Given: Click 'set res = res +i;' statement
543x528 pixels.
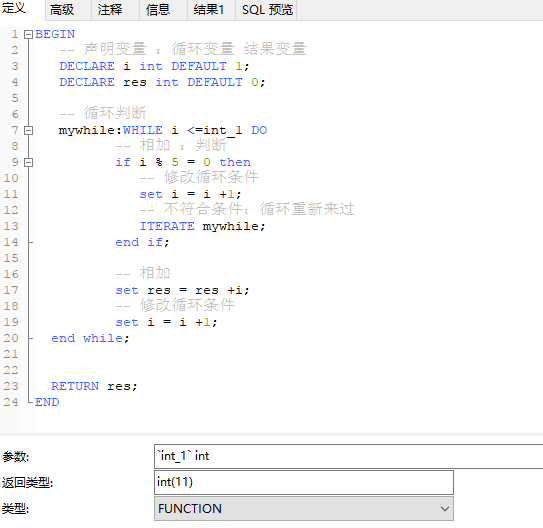Looking at the screenshot, I should click(x=182, y=290).
